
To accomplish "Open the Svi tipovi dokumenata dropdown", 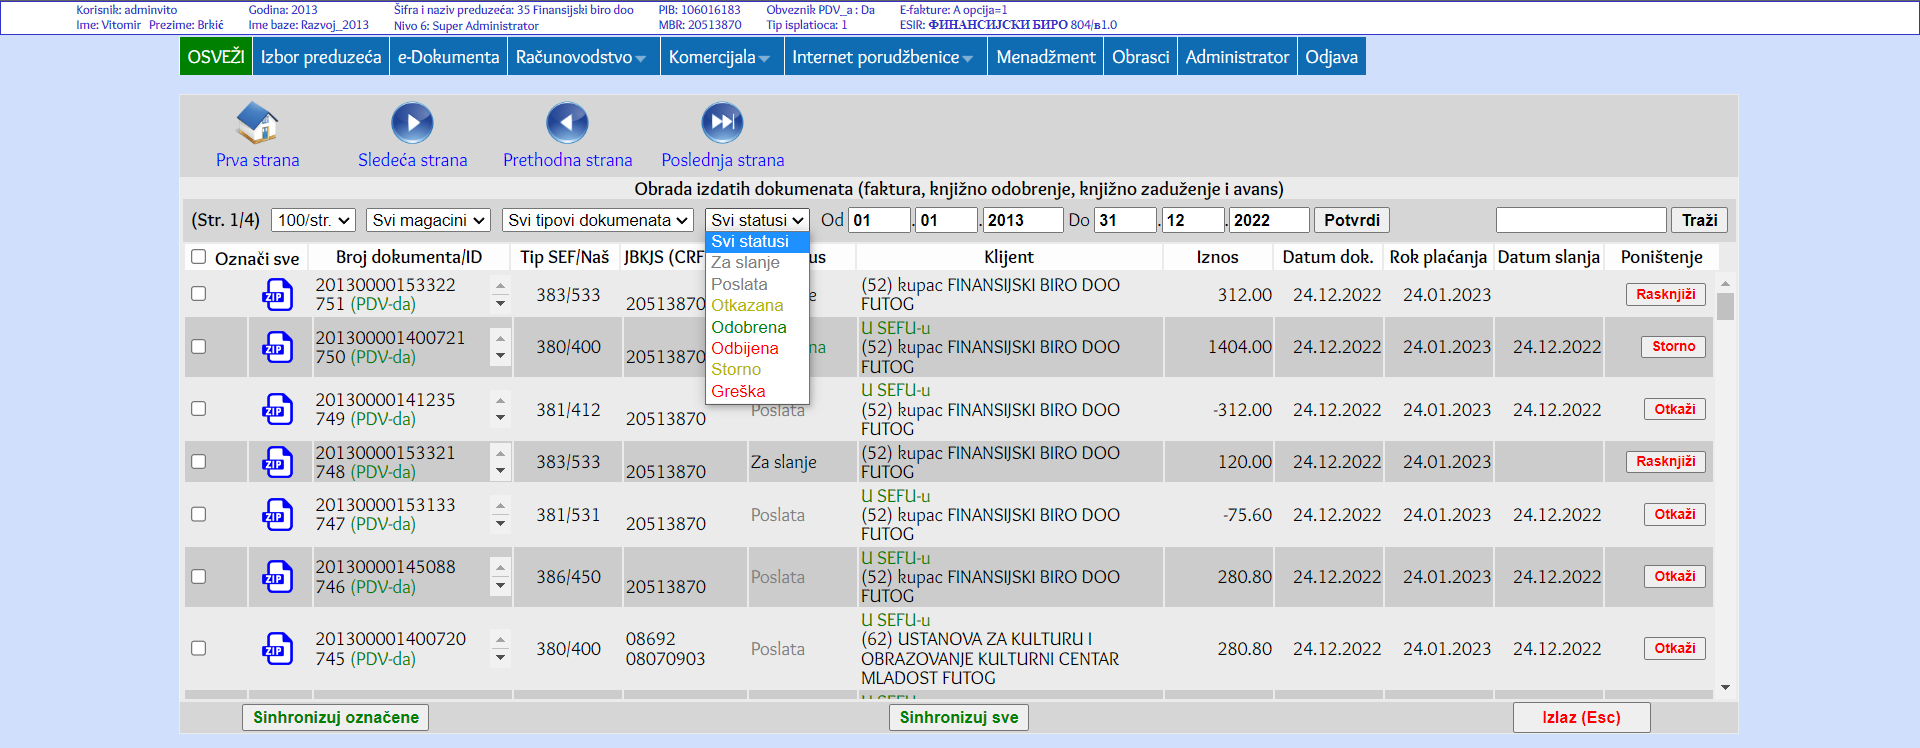I will point(598,220).
